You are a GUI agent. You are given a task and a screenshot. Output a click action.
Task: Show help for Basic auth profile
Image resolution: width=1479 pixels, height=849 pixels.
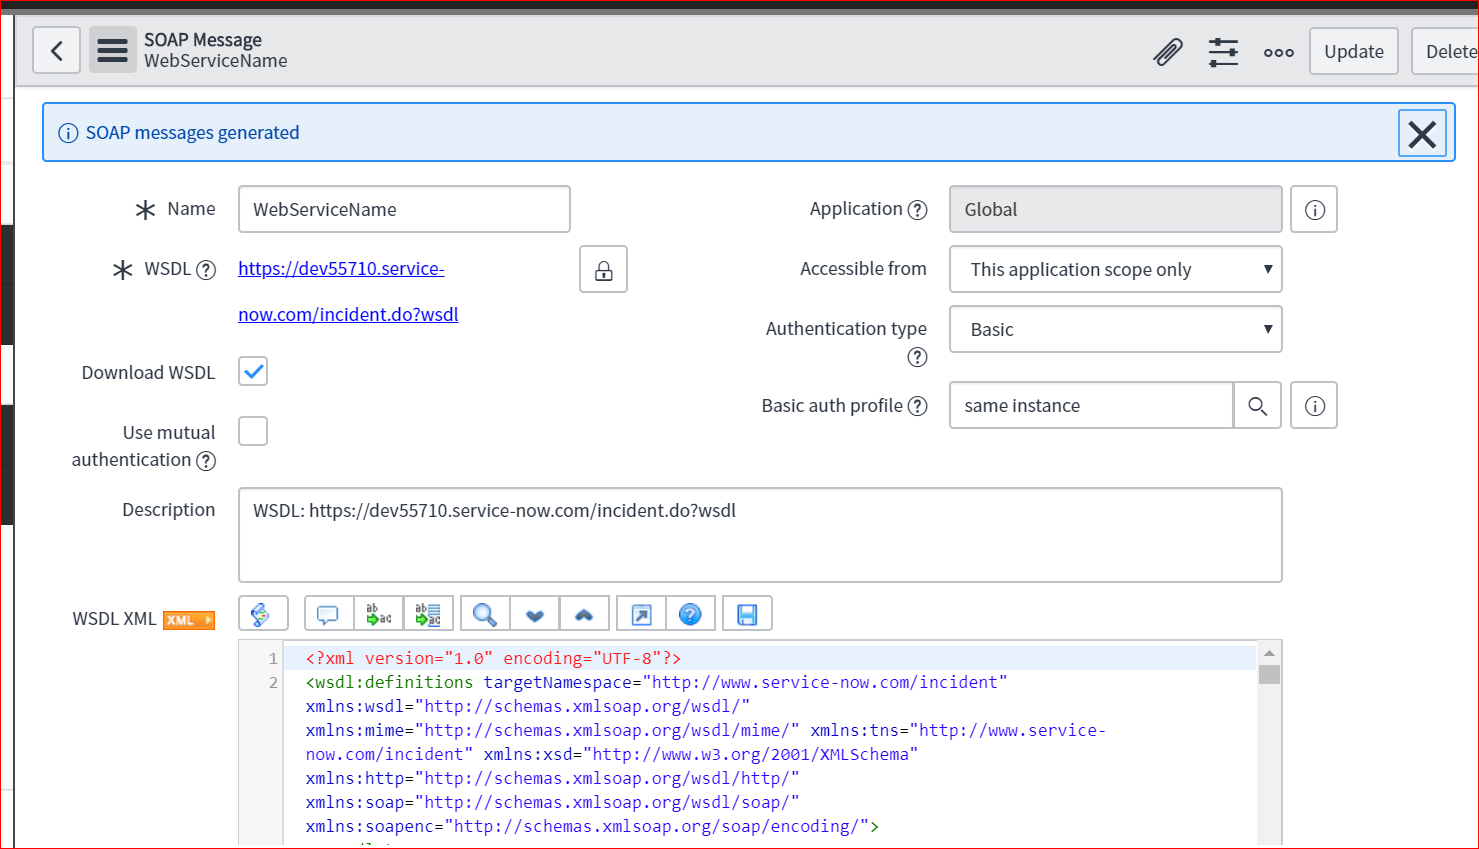tap(917, 406)
